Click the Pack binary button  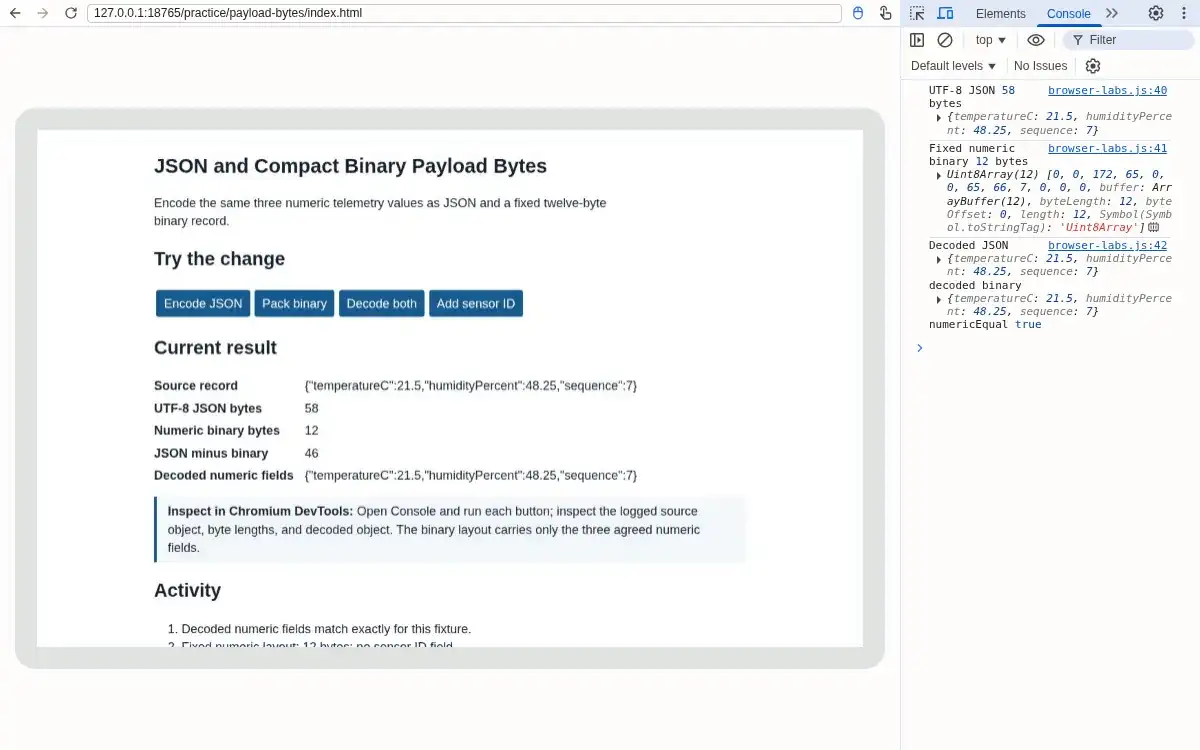point(294,303)
